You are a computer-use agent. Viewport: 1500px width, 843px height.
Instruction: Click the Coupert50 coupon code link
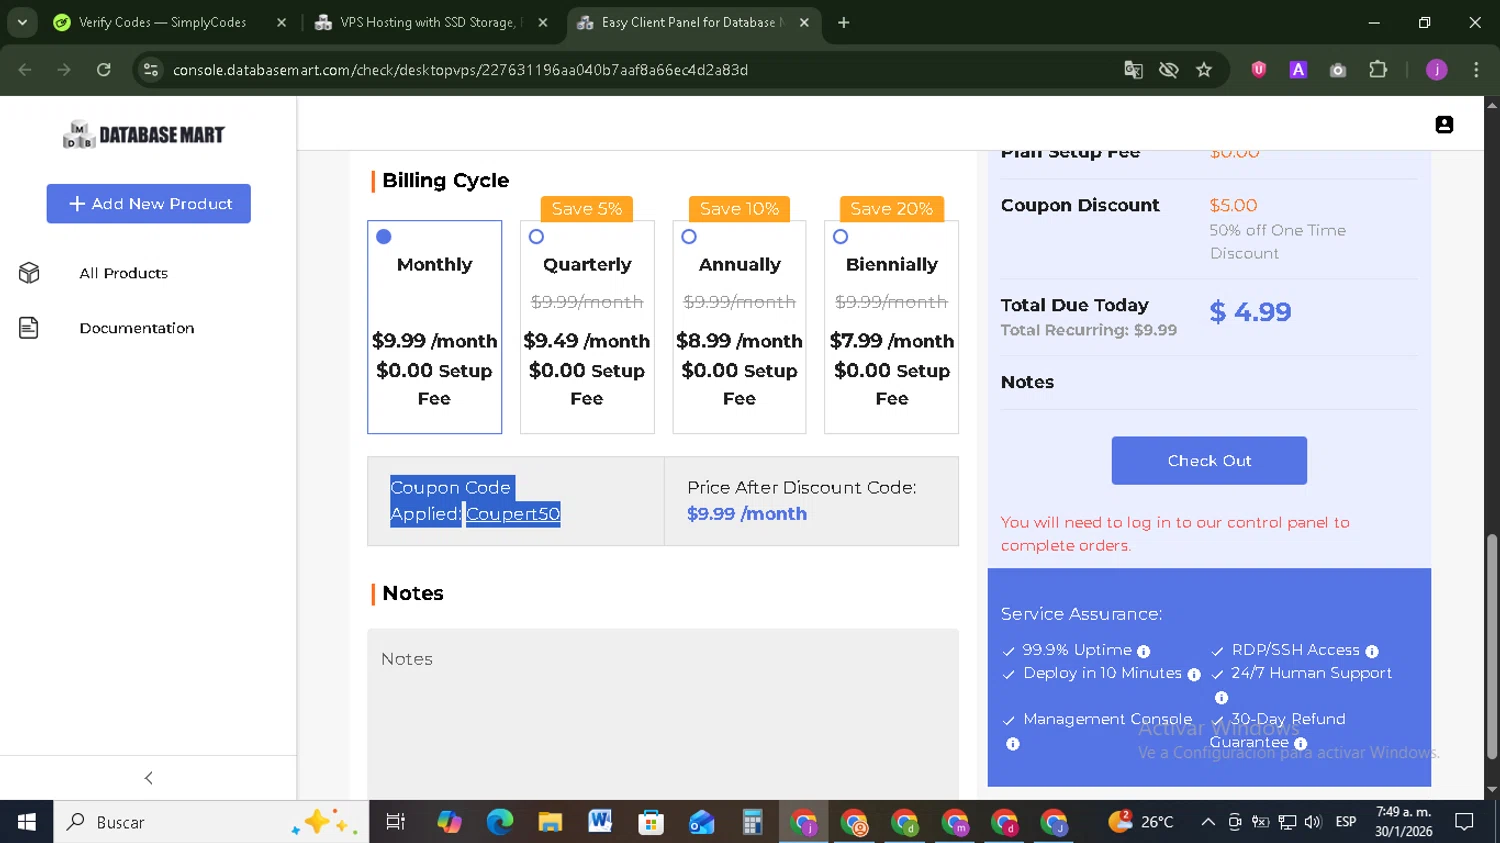tap(513, 514)
